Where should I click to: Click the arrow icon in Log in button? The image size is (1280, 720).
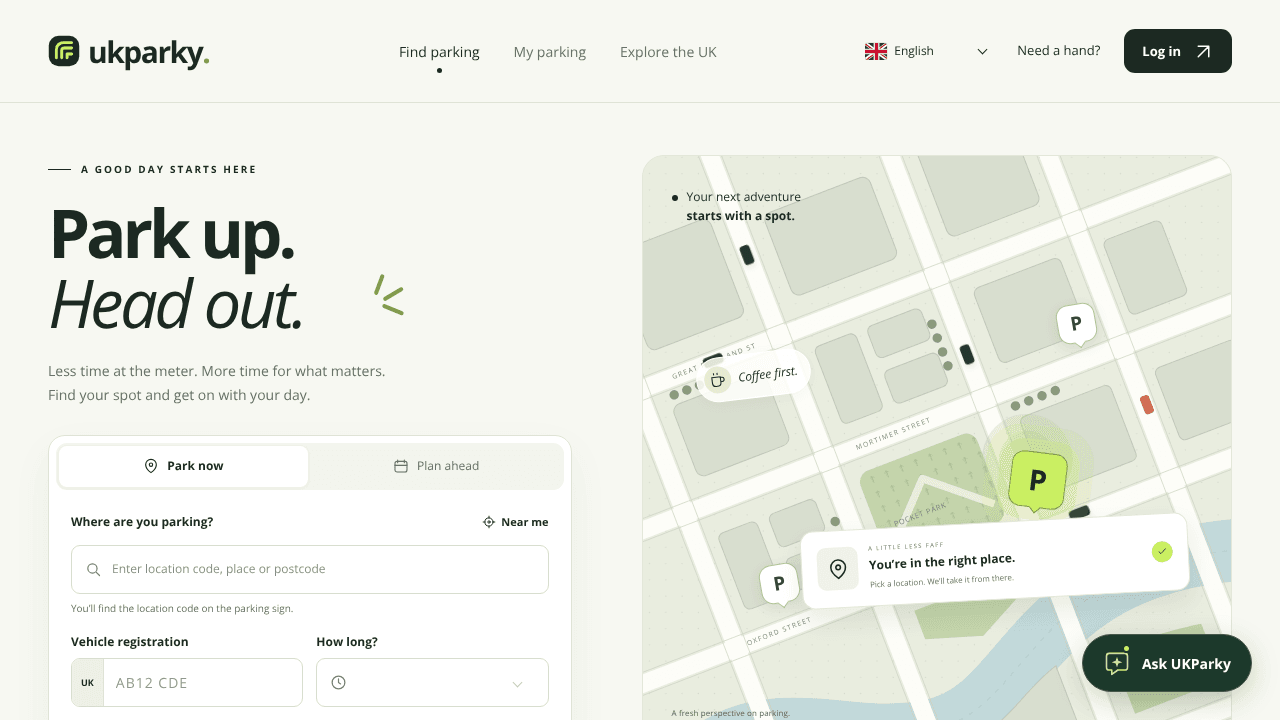1204,51
